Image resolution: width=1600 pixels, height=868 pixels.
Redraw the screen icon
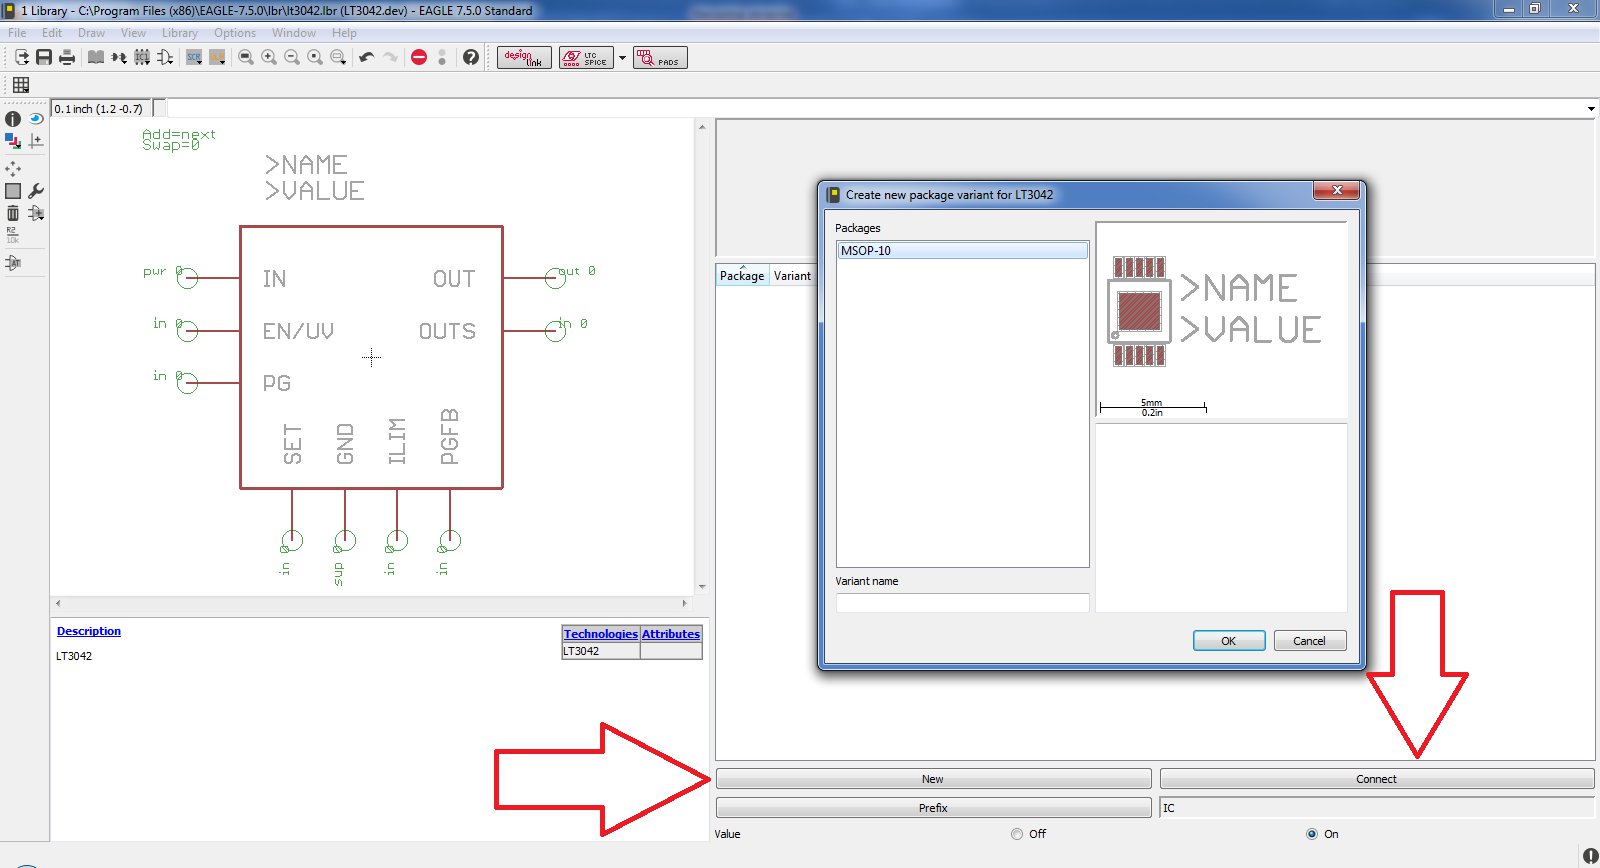315,57
